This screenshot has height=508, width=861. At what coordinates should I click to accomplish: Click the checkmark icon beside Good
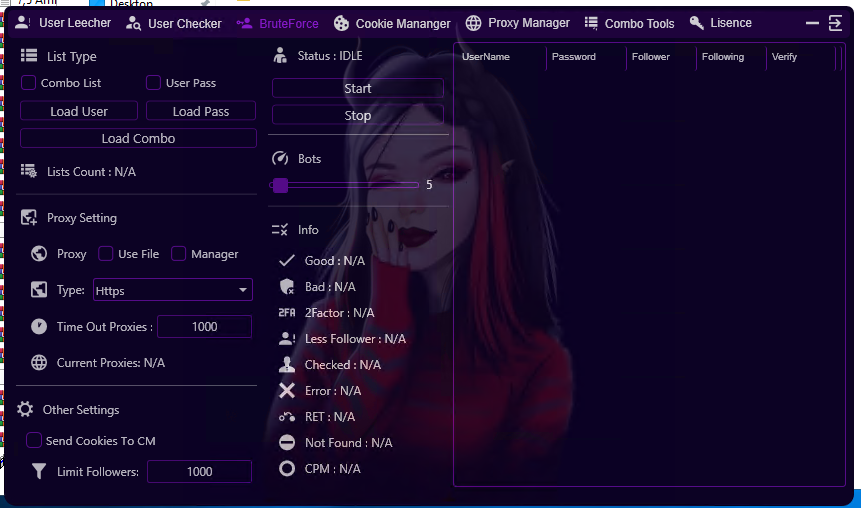[x=287, y=260]
